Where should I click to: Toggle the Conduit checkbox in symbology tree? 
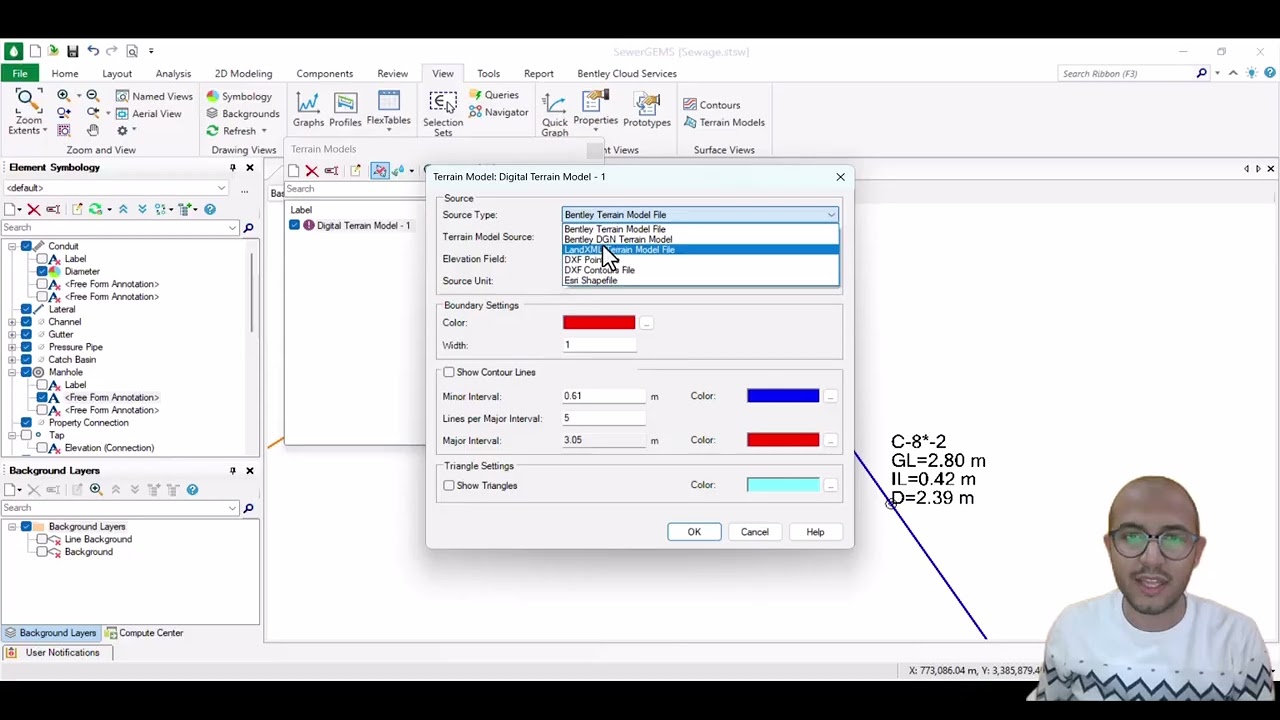(x=26, y=246)
